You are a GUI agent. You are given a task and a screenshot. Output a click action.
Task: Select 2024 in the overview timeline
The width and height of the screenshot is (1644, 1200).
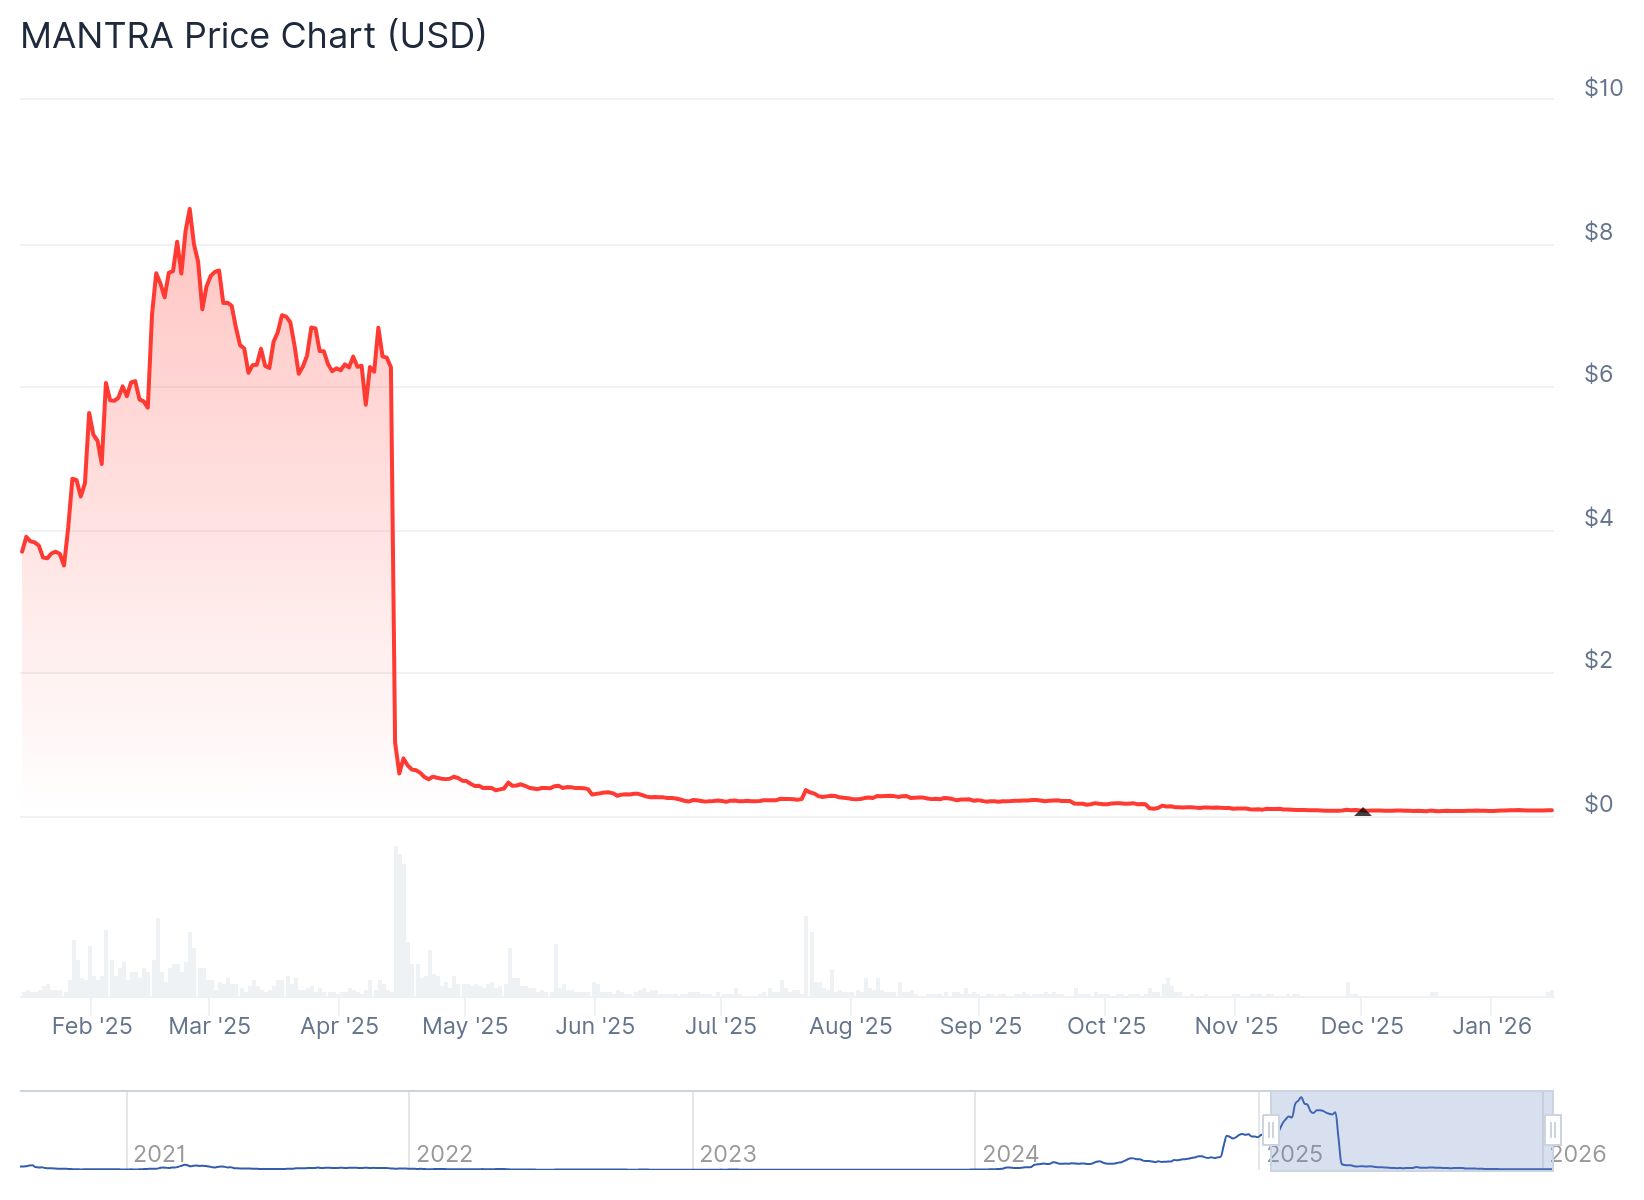pyautogui.click(x=1011, y=1154)
